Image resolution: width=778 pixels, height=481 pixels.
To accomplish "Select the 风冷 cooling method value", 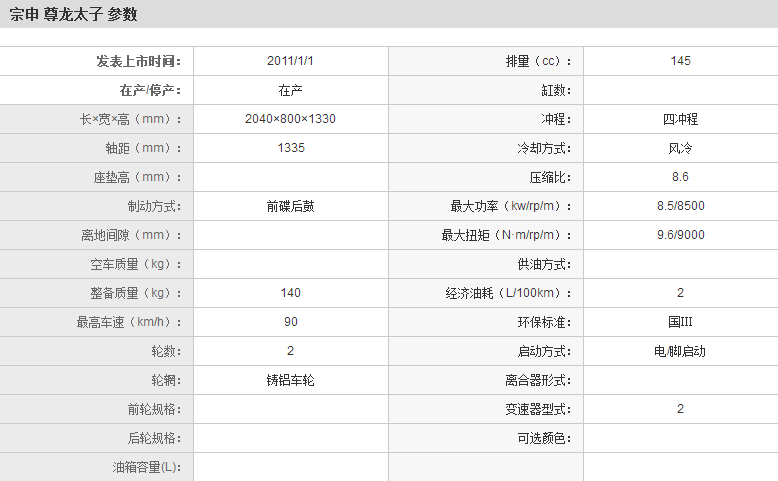I will pos(680,148).
